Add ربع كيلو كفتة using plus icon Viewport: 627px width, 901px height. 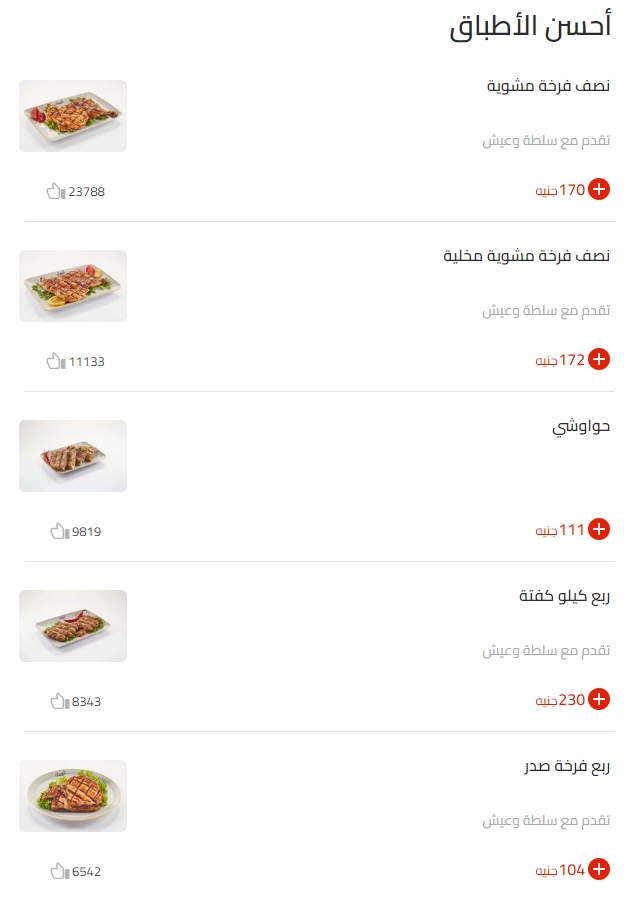point(599,699)
